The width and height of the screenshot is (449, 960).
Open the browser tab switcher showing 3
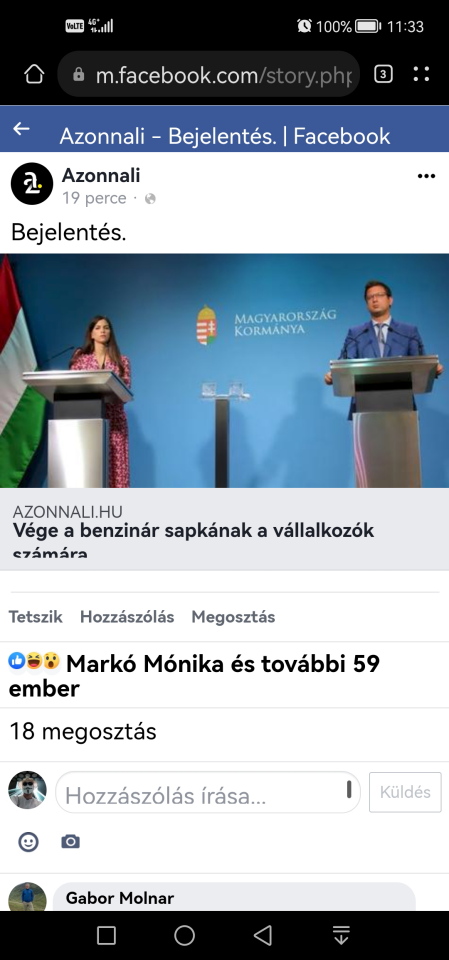(383, 75)
